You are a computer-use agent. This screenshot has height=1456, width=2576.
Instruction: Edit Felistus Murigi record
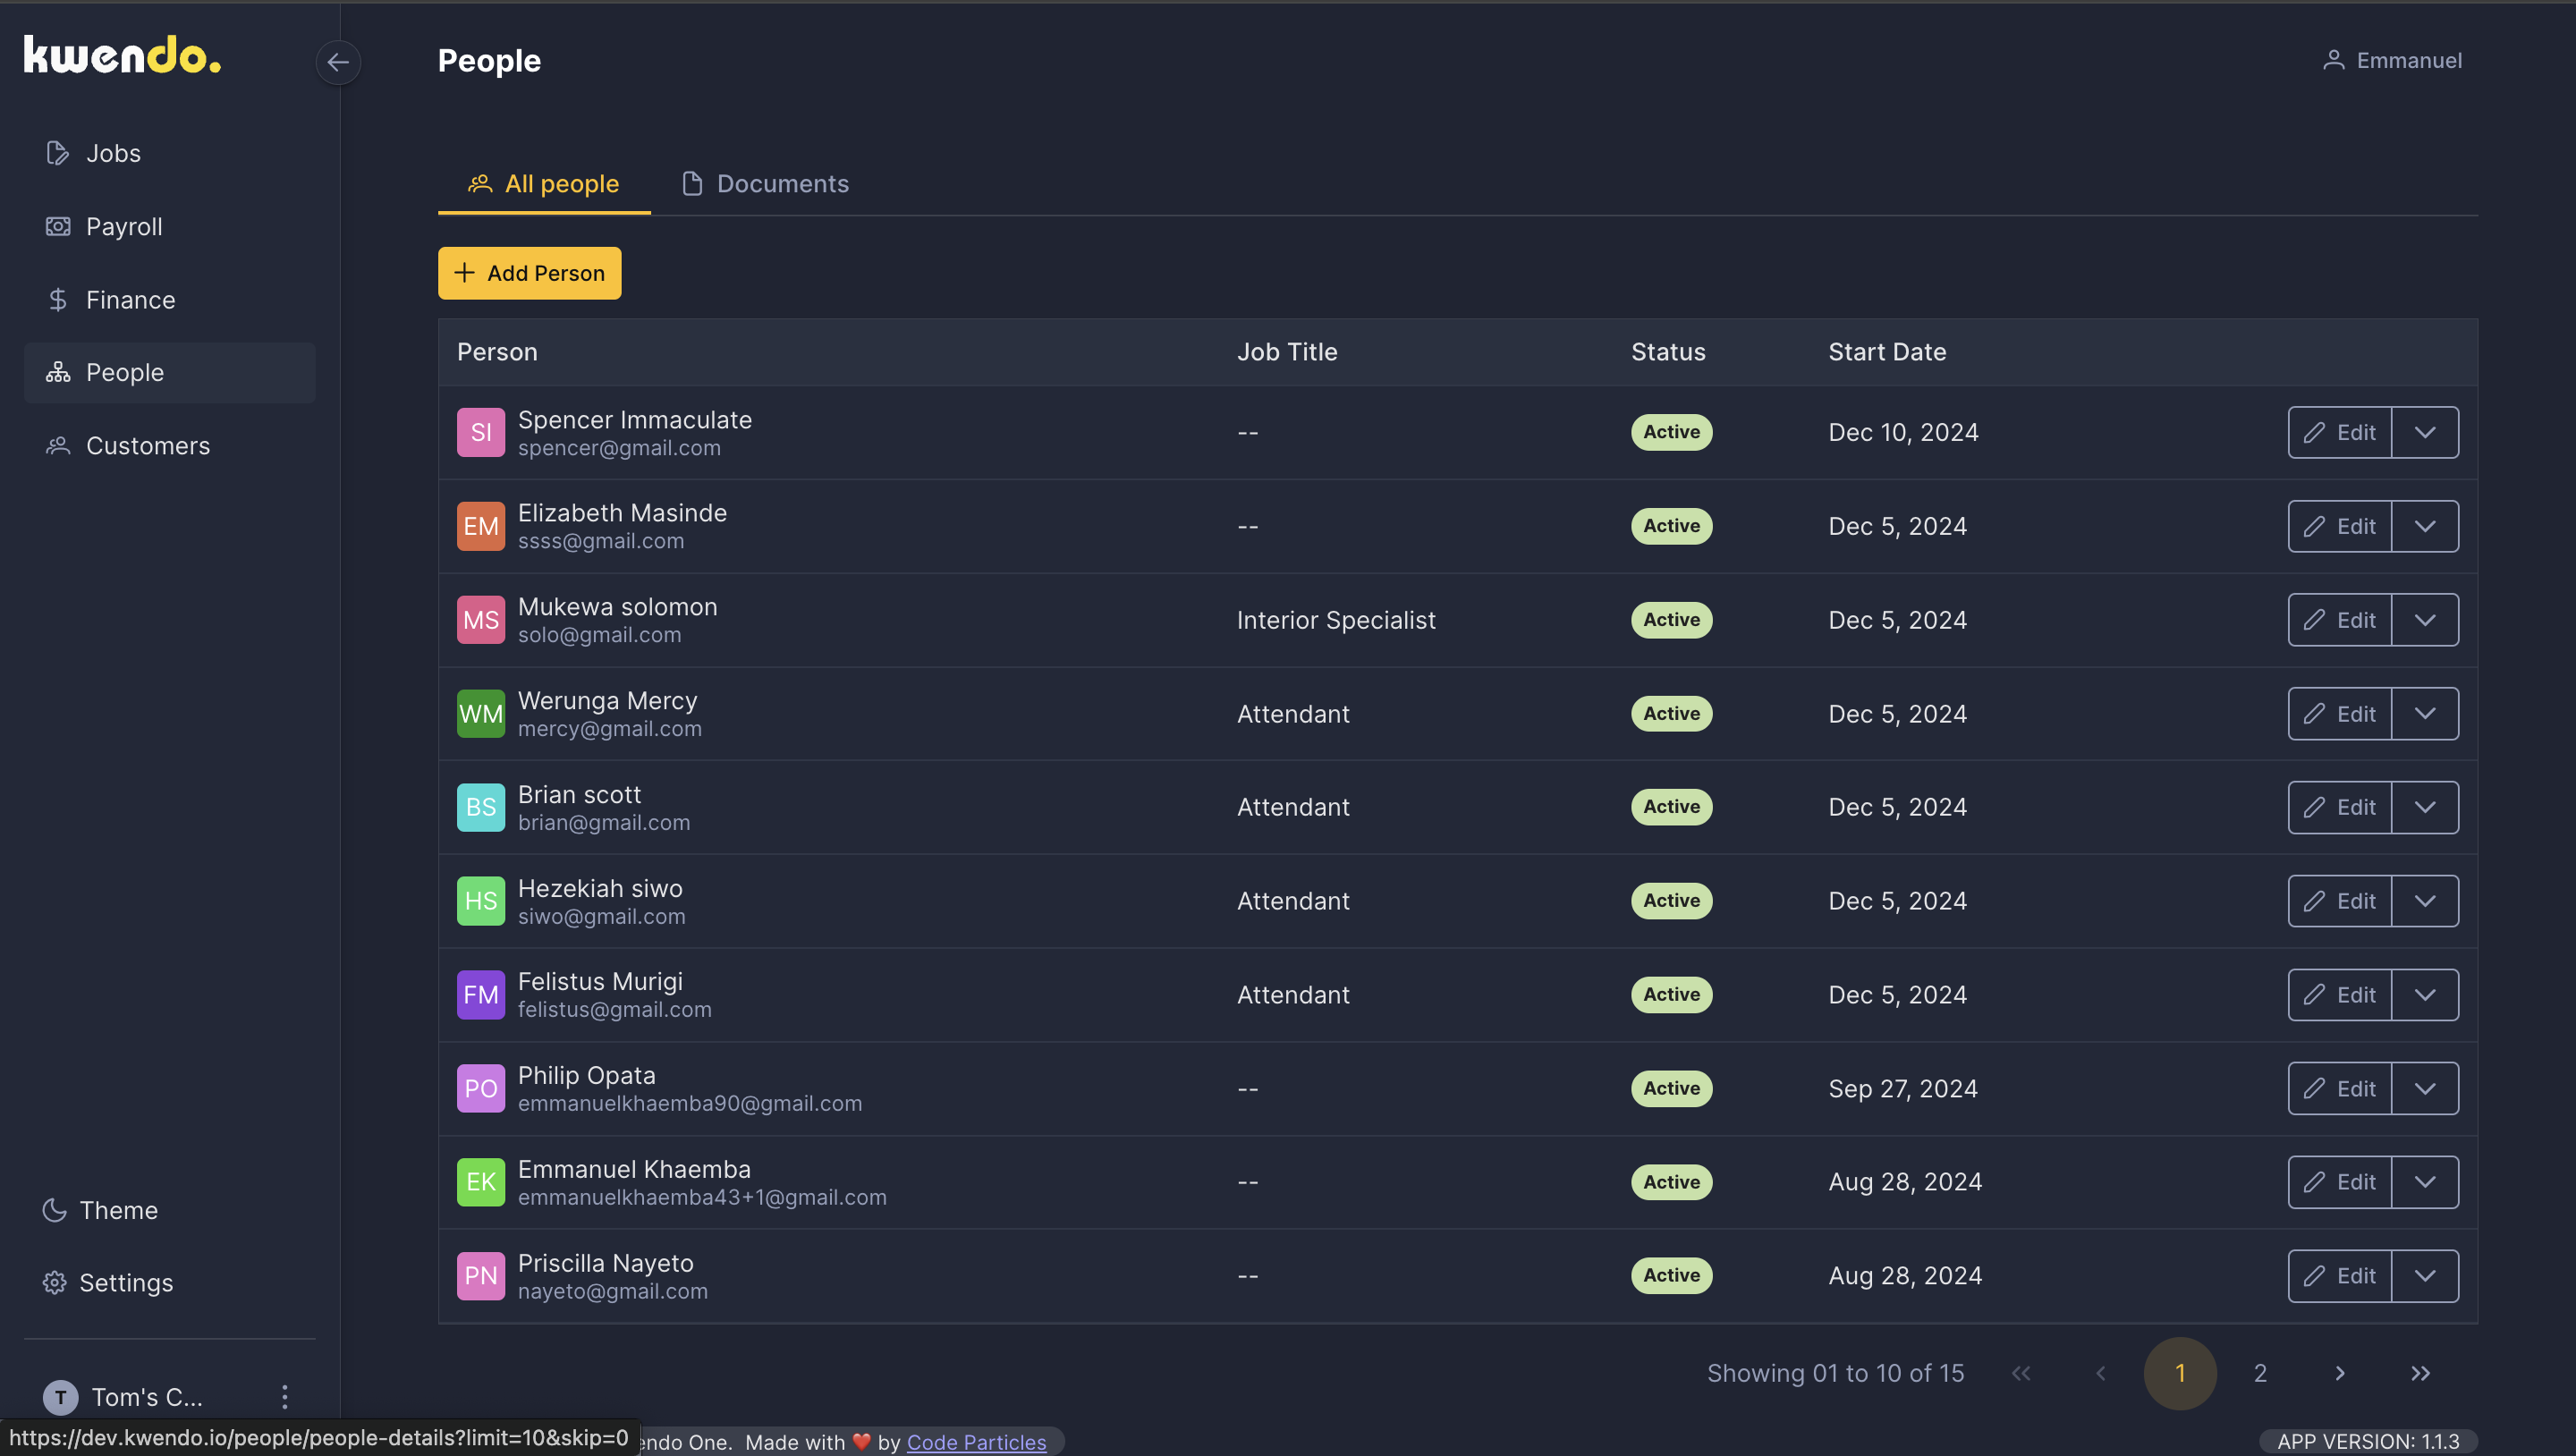(2340, 995)
